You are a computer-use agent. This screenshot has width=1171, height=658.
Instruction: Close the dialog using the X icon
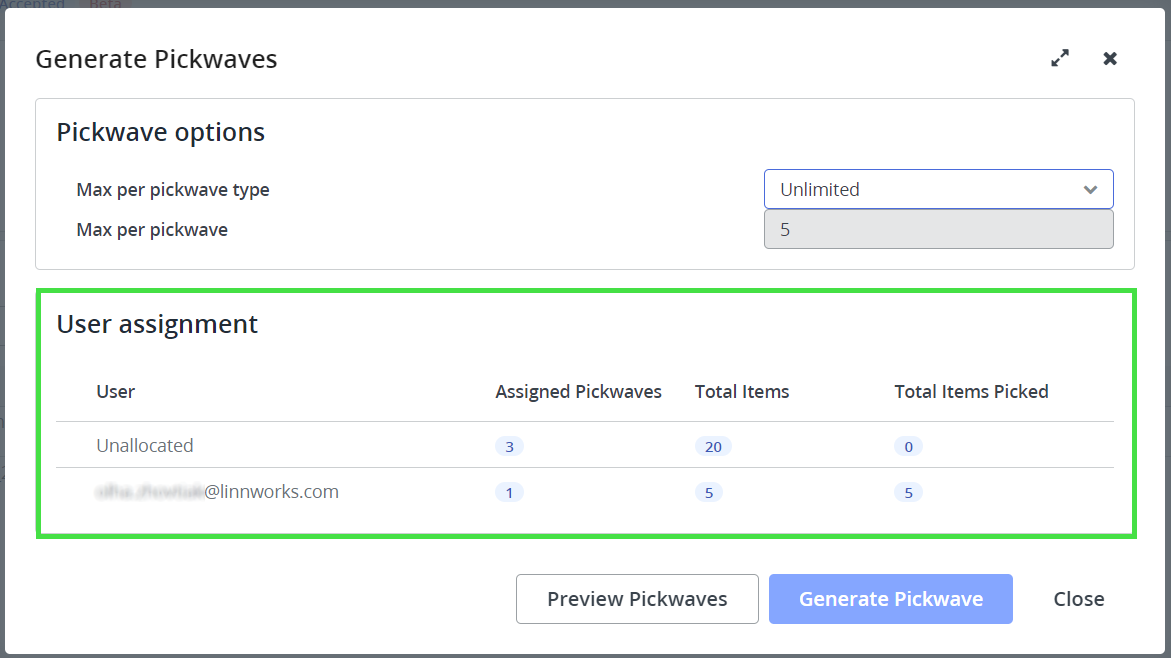[x=1110, y=59]
